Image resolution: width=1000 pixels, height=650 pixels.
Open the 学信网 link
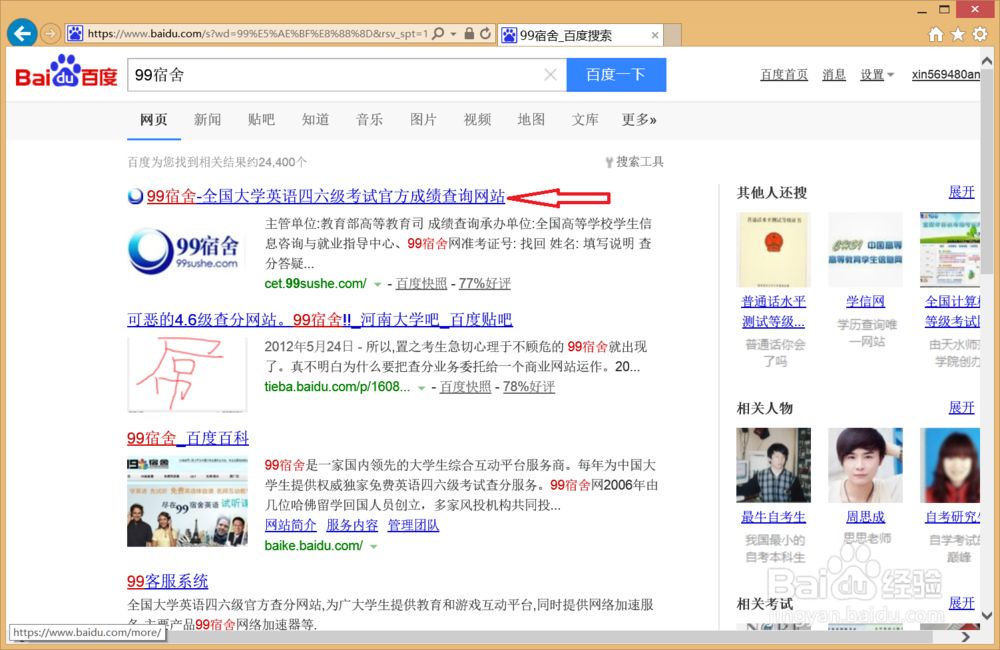click(865, 301)
